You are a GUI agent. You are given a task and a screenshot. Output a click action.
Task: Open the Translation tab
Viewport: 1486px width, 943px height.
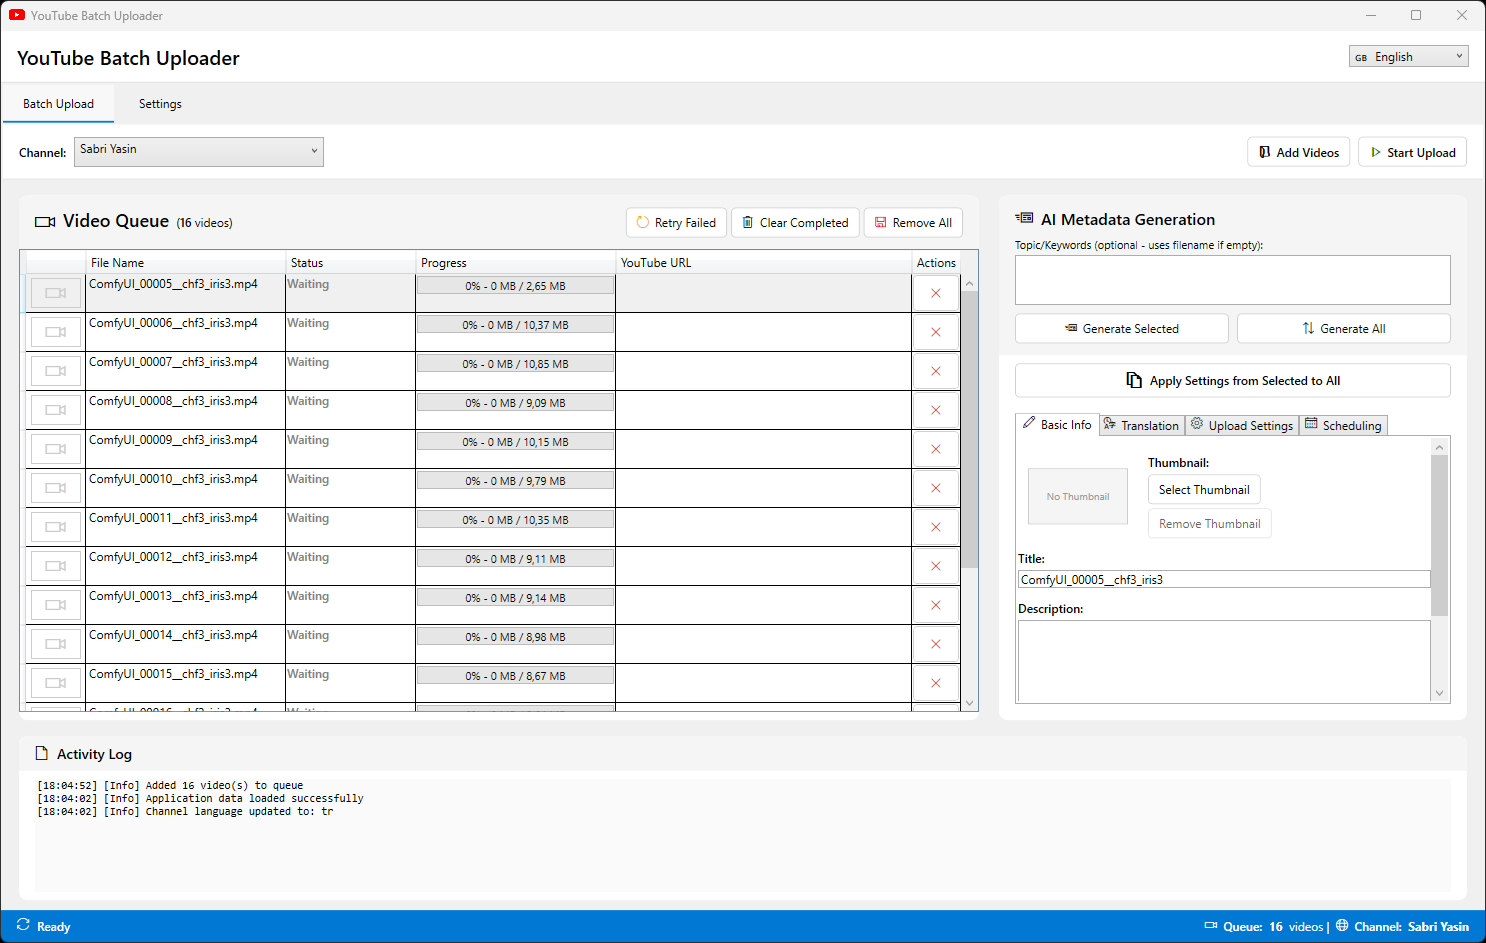pyautogui.click(x=1141, y=425)
